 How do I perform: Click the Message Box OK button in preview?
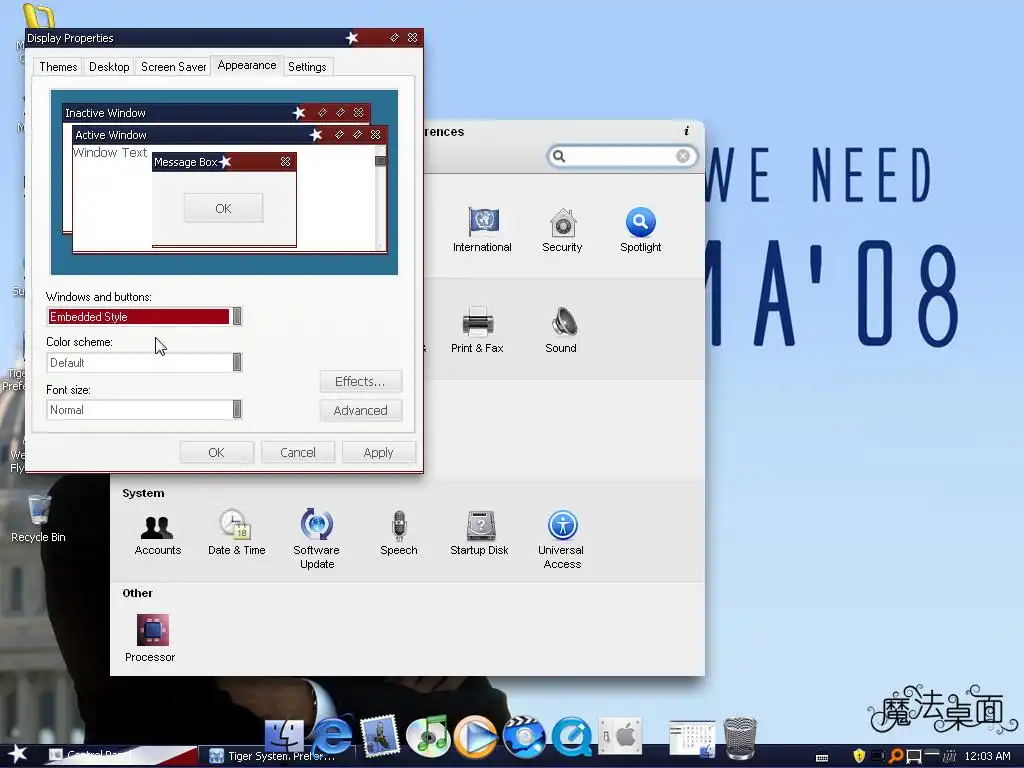coord(223,208)
